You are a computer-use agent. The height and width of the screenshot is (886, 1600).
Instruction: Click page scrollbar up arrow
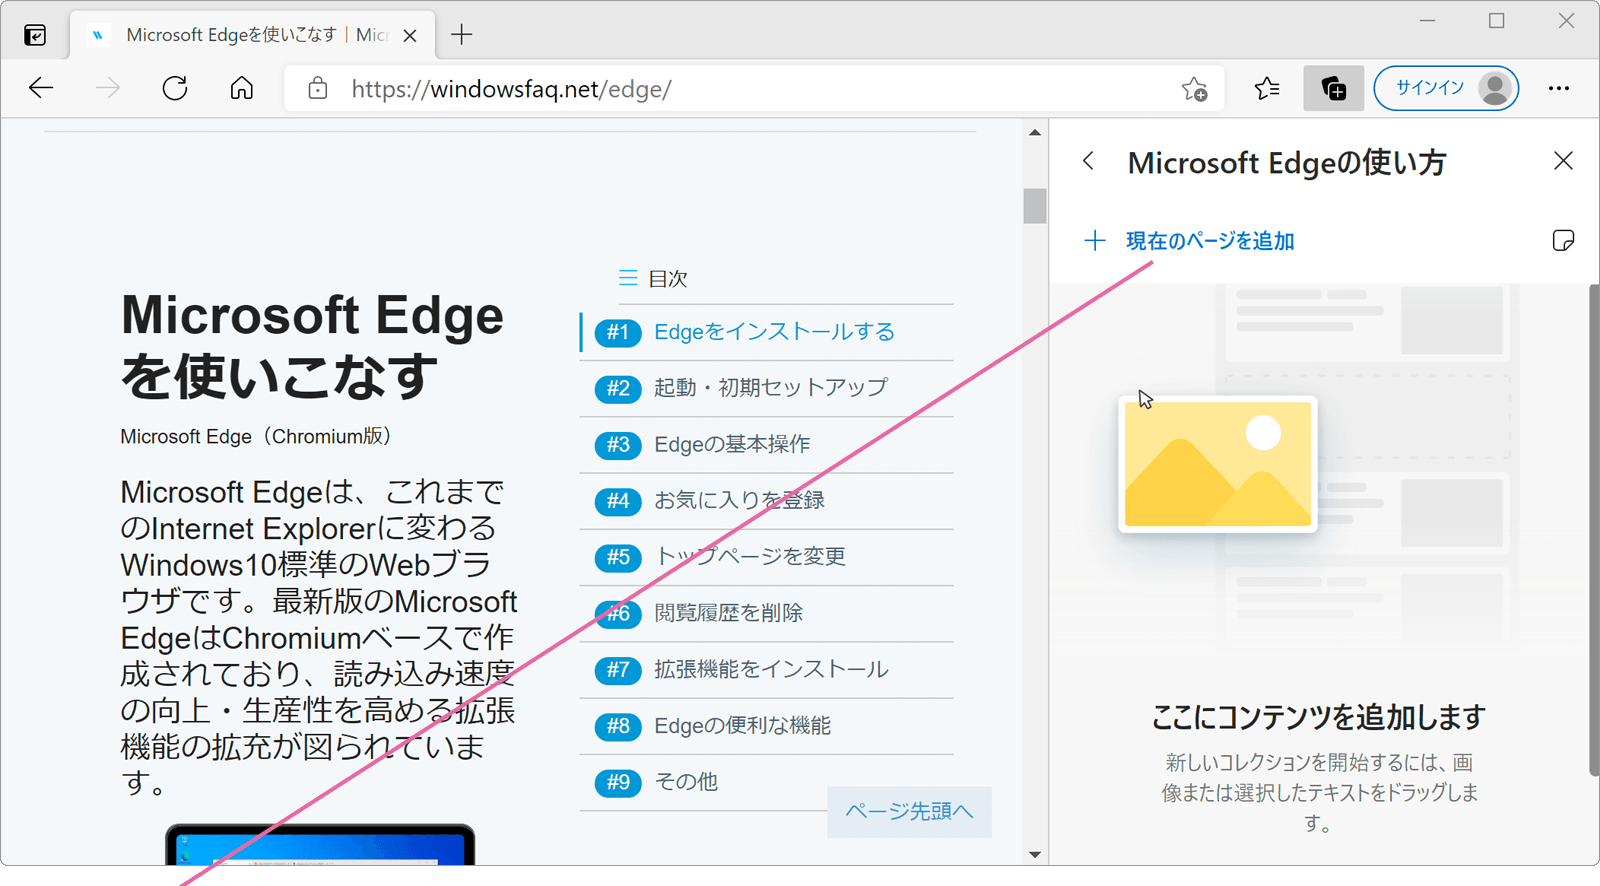(1035, 132)
